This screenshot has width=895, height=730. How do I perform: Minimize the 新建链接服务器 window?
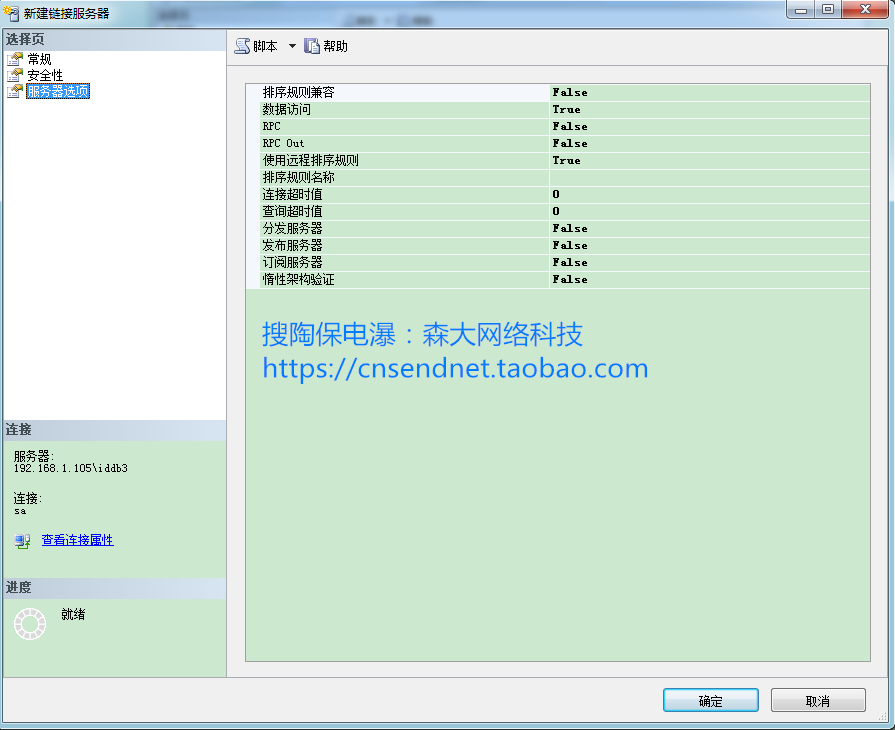(801, 10)
